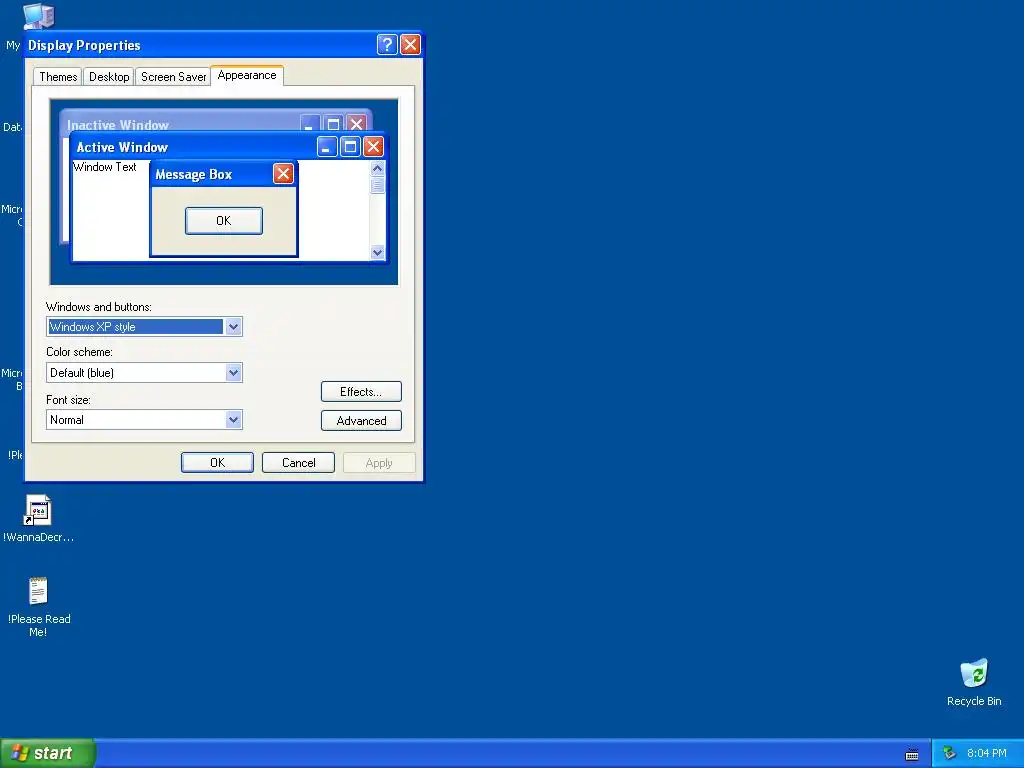
Task: Switch to the Screen Saver tab
Action: 173,76
